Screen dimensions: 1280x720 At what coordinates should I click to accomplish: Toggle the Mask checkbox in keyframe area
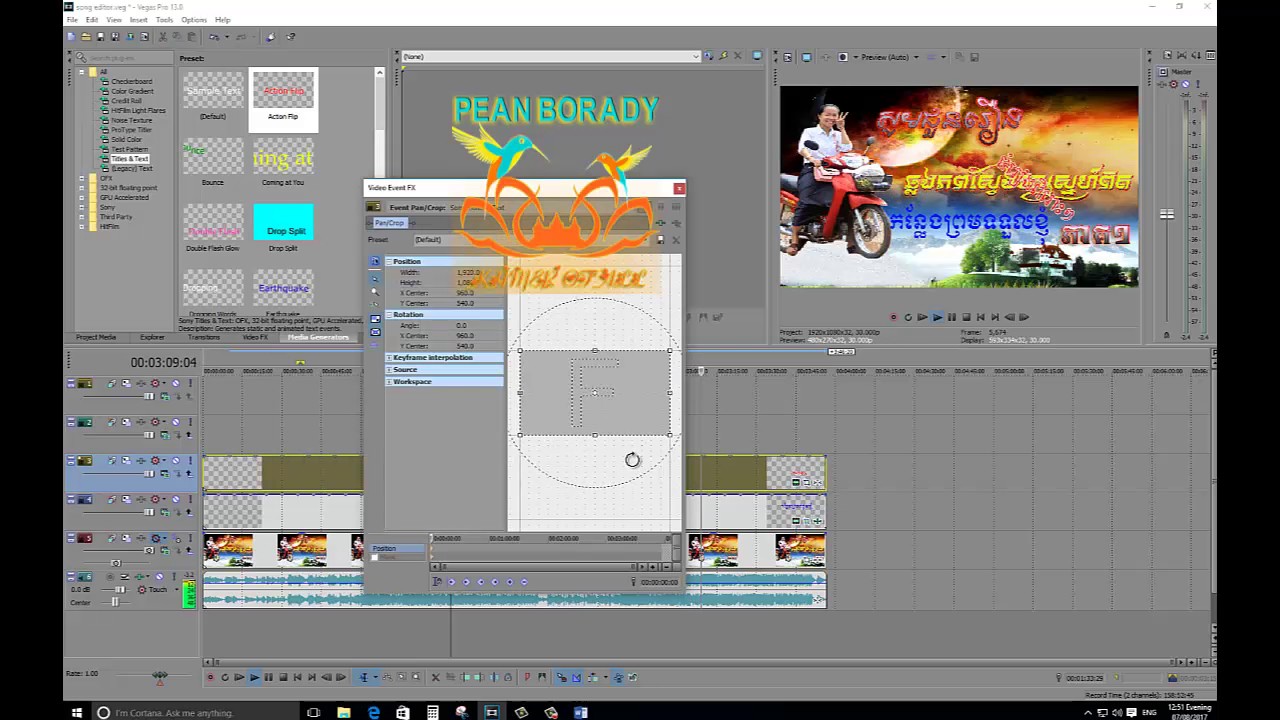pyautogui.click(x=375, y=557)
